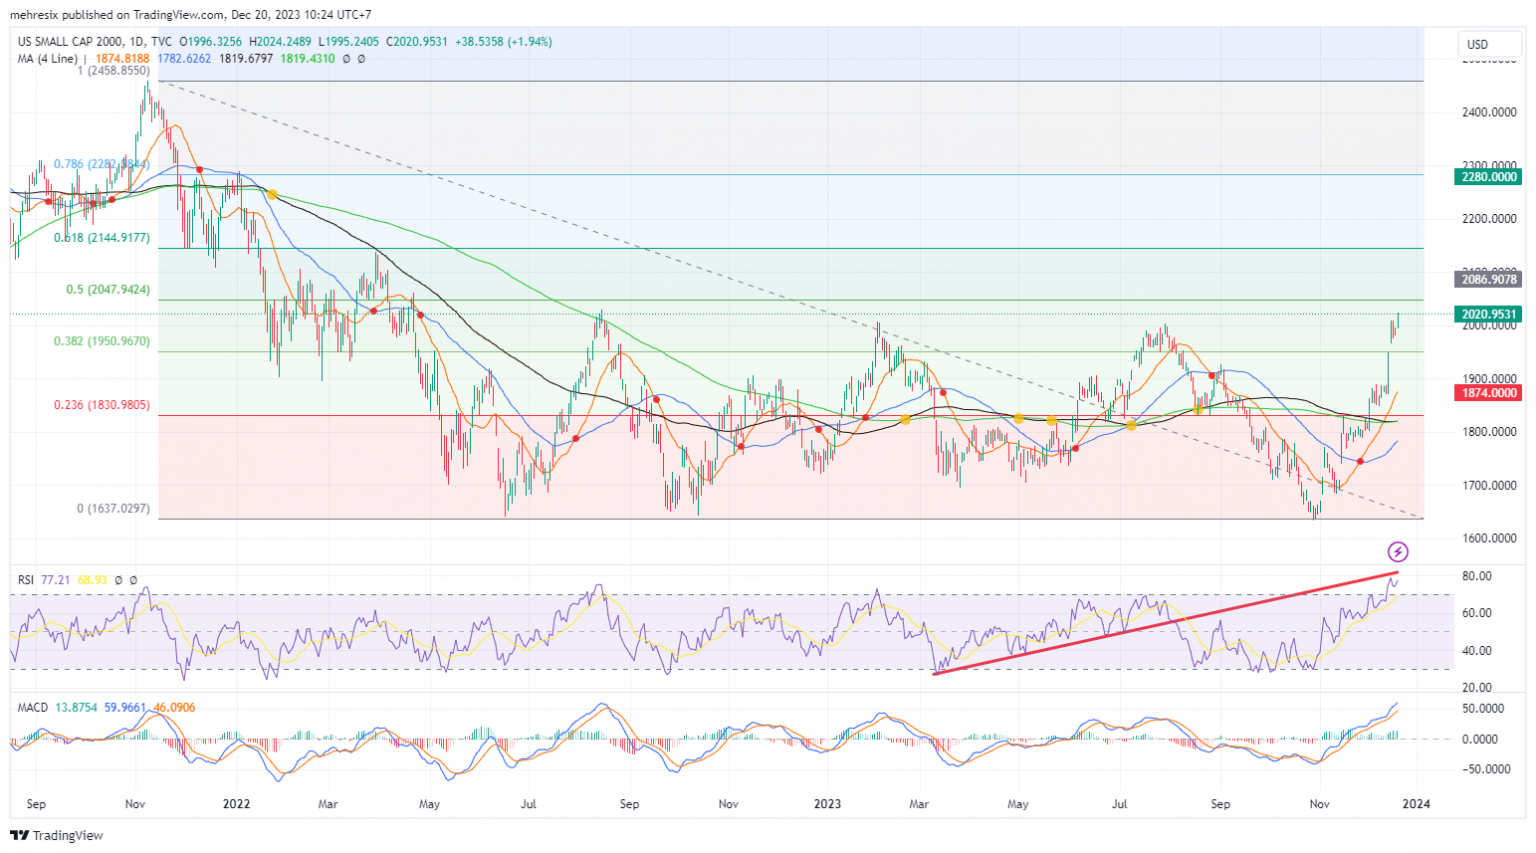Open the MA (4 Line) indicator legend
This screenshot has height=853, width=1536.
pos(47,59)
